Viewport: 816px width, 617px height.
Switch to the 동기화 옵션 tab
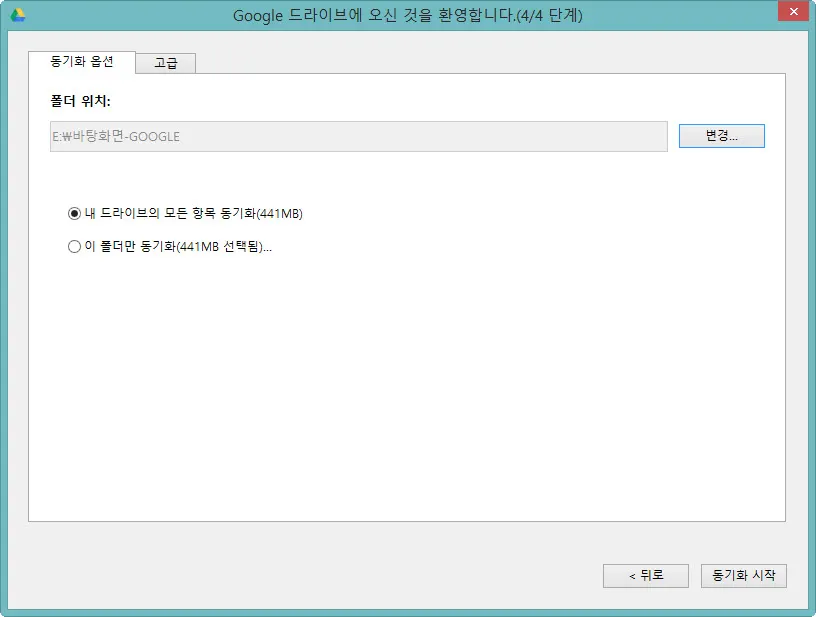82,62
